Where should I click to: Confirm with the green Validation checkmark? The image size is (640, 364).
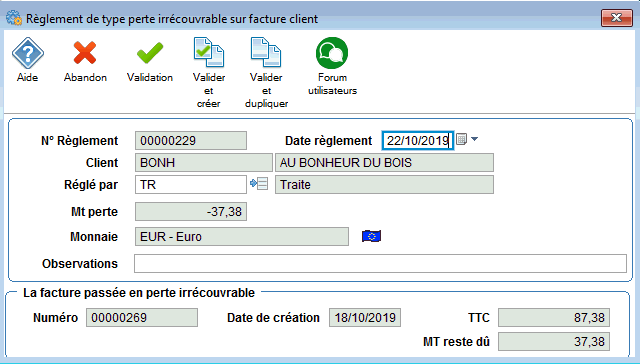click(x=150, y=53)
